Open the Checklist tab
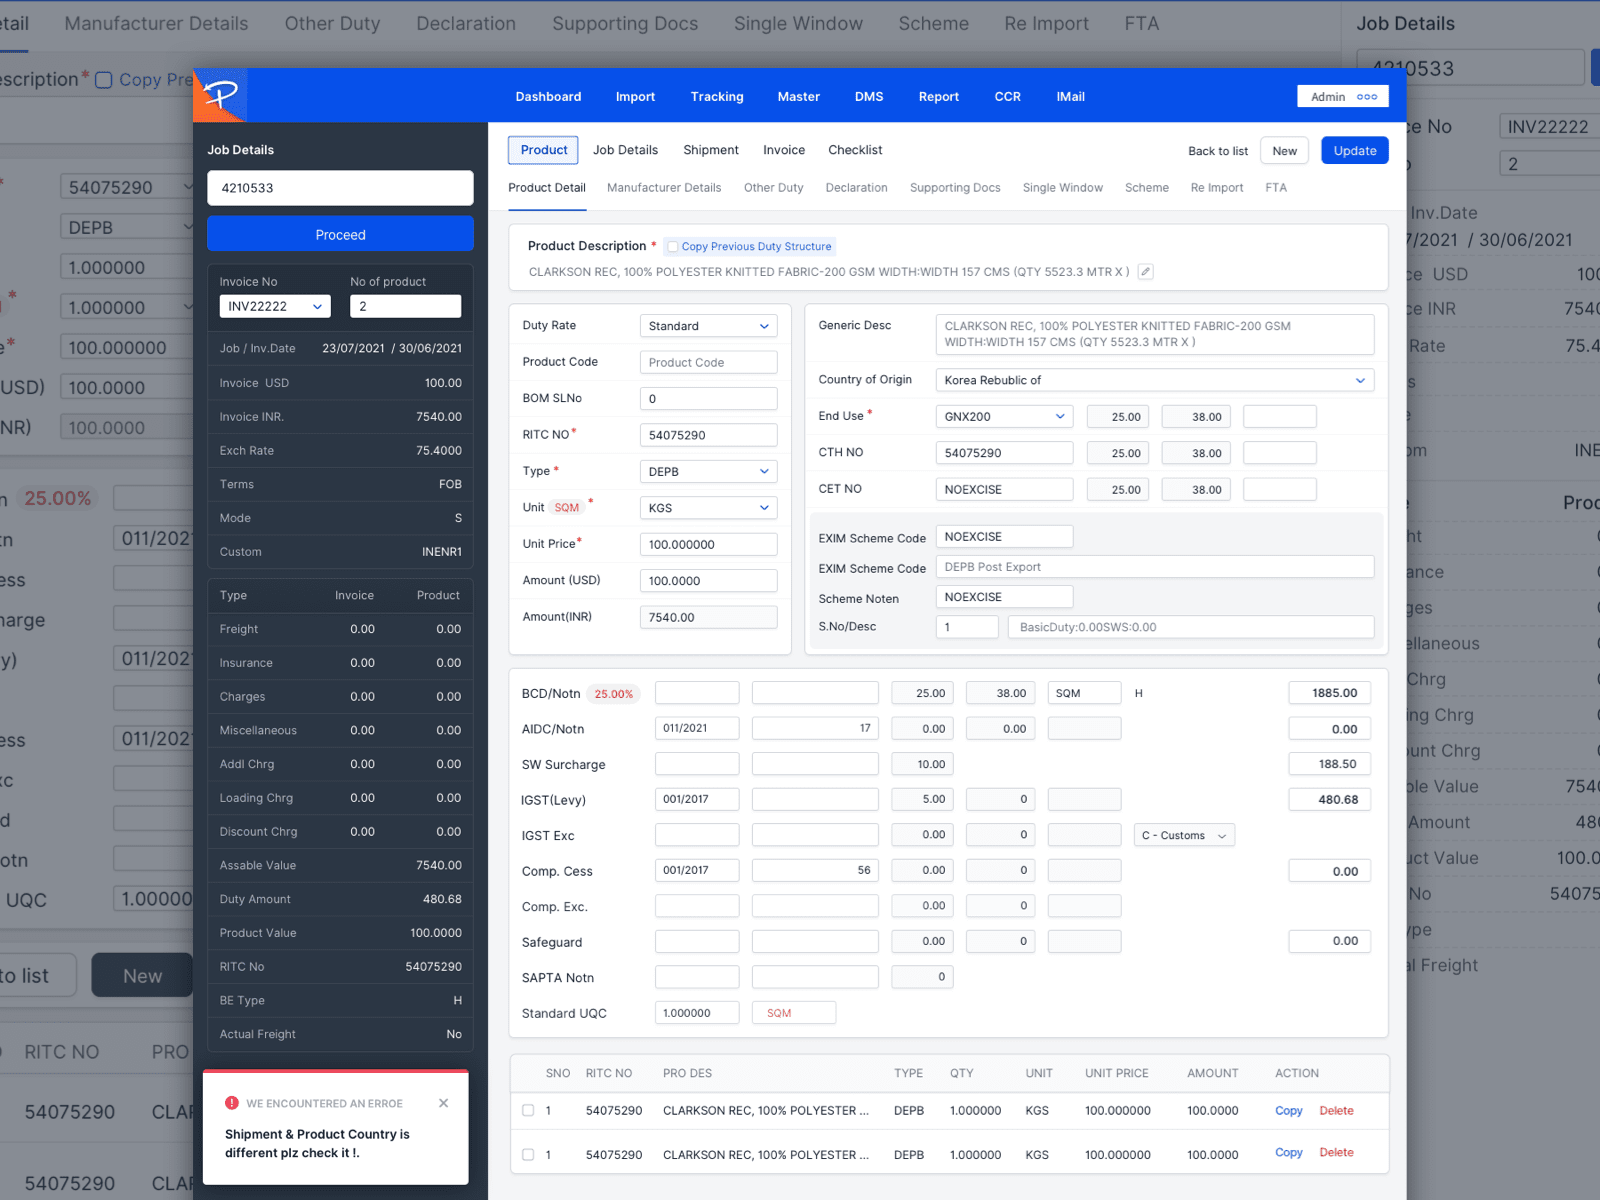The width and height of the screenshot is (1600, 1200). (855, 150)
